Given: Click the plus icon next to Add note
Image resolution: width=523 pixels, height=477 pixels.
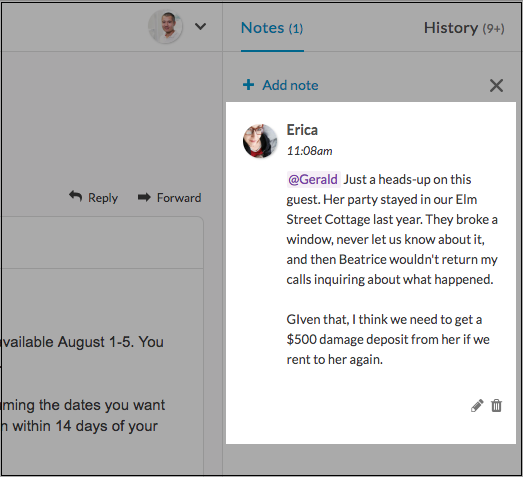Looking at the screenshot, I should [248, 85].
